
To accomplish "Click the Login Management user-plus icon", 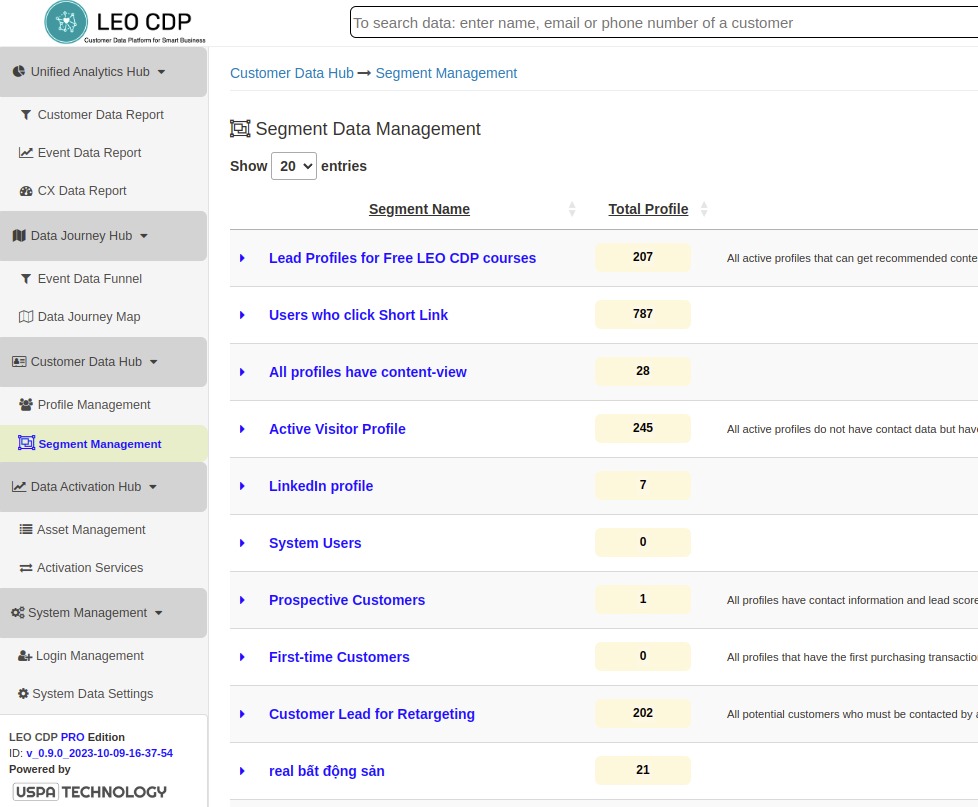I will click(x=25, y=656).
